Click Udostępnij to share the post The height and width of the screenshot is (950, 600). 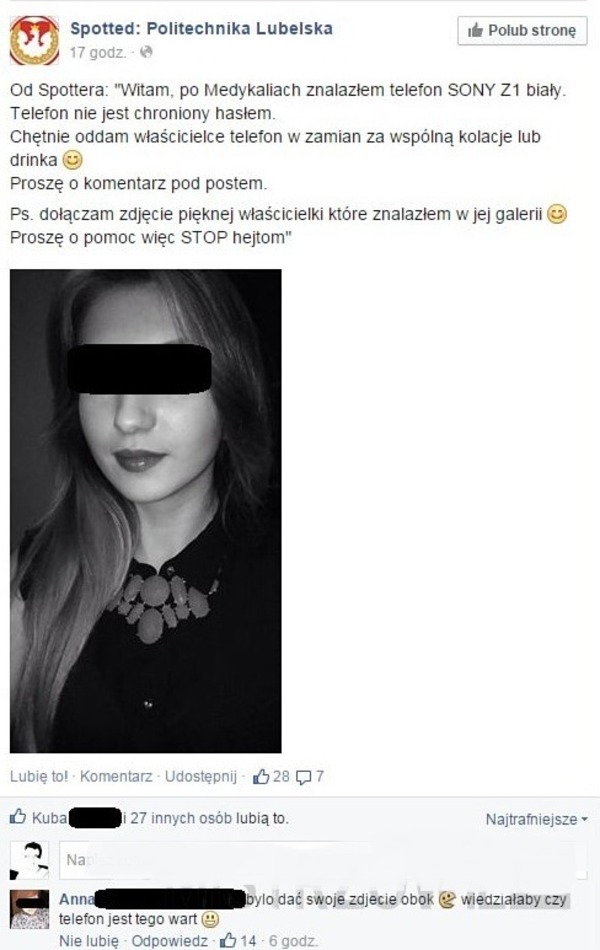(201, 777)
